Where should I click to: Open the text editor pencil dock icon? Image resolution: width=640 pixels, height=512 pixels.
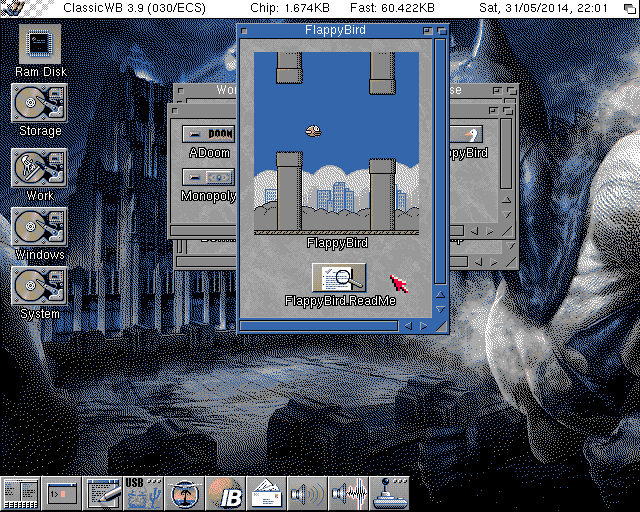pos(102,493)
